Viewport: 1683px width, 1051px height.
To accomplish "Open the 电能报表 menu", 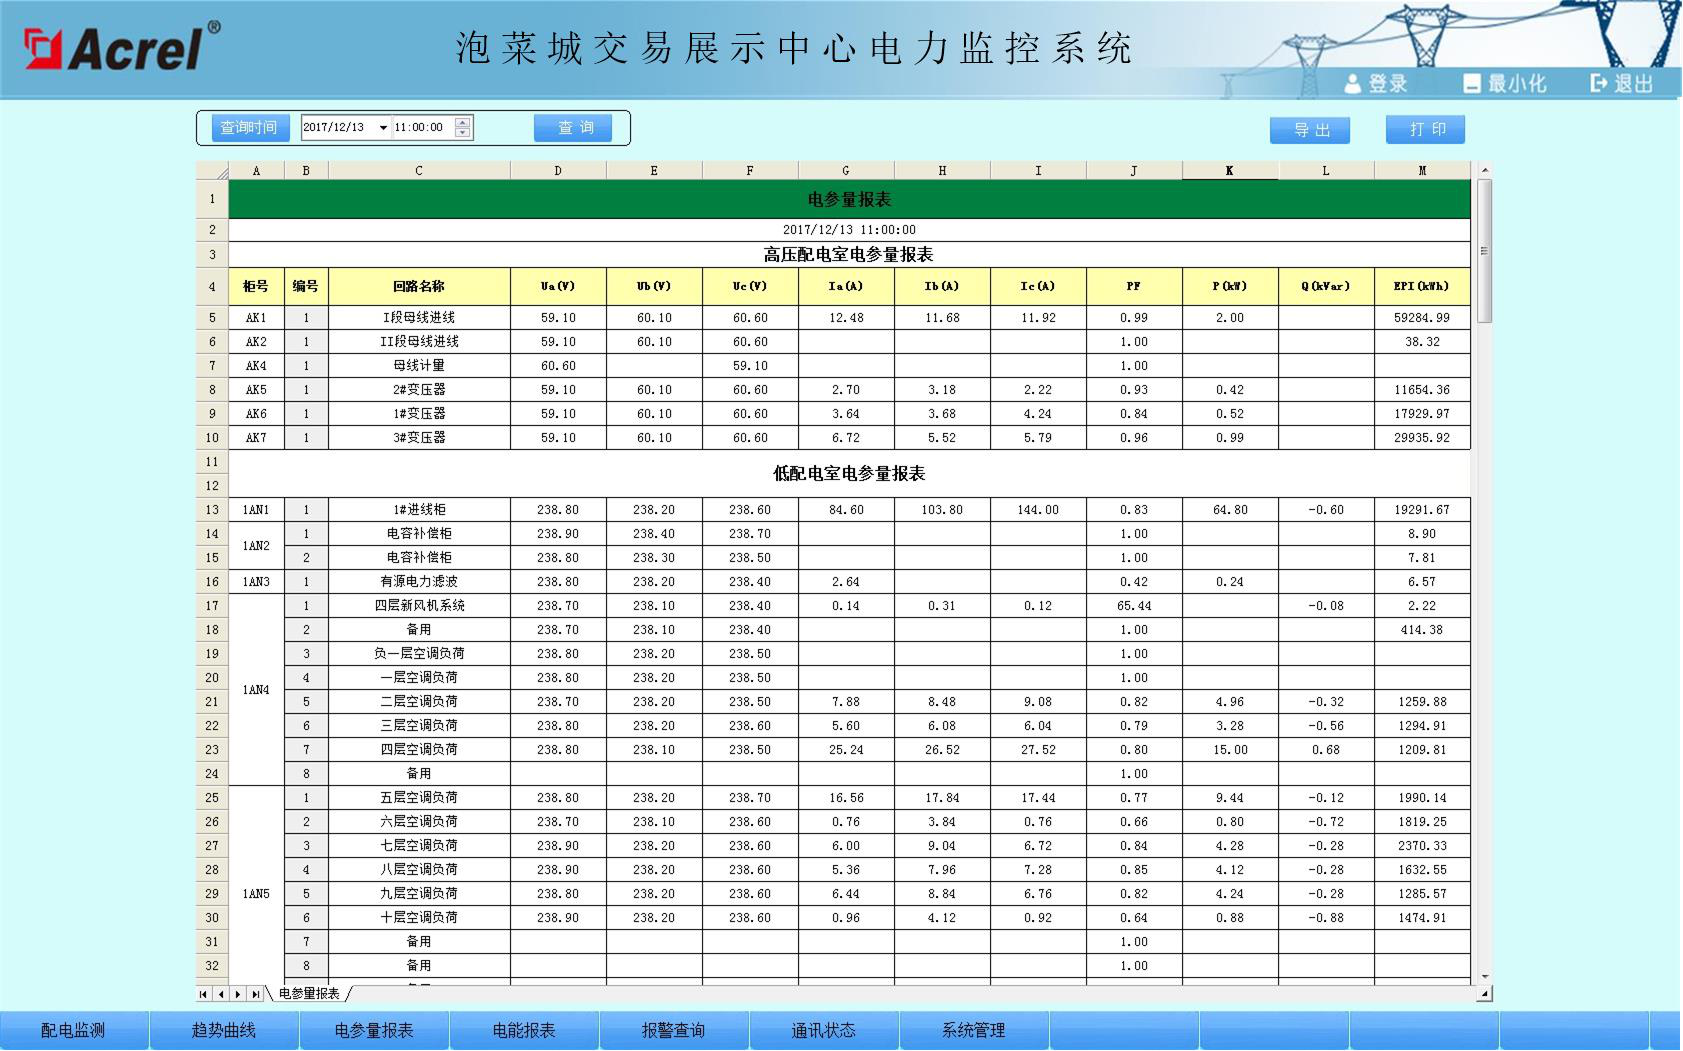I will 524,1030.
